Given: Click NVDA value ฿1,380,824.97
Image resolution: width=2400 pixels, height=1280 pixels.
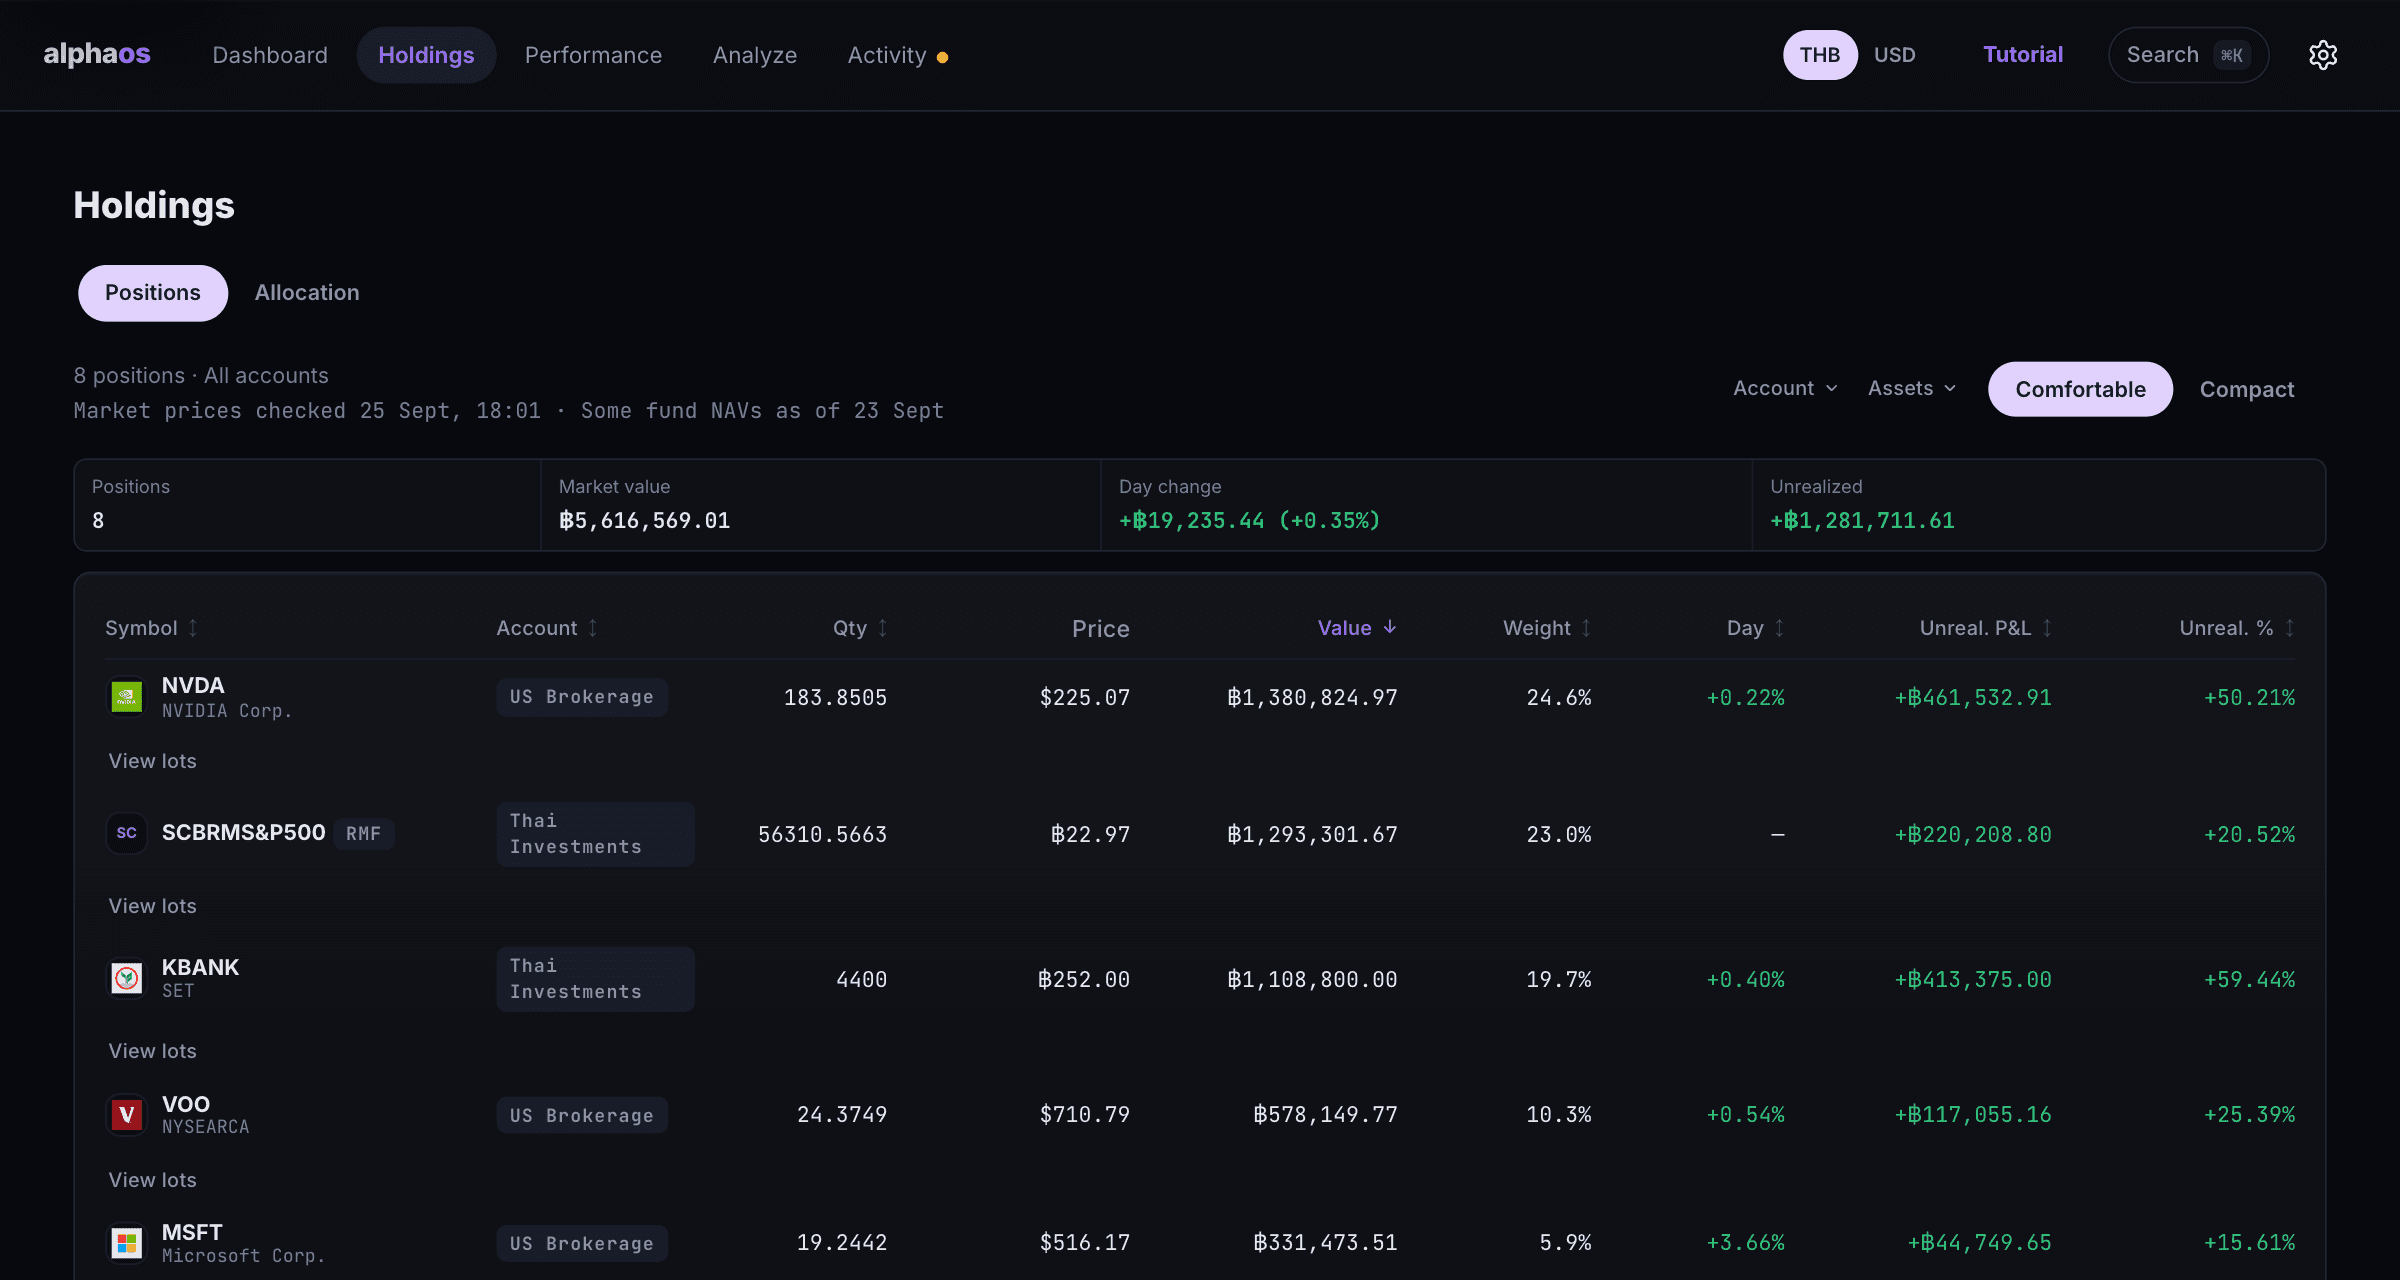Looking at the screenshot, I should tap(1312, 697).
